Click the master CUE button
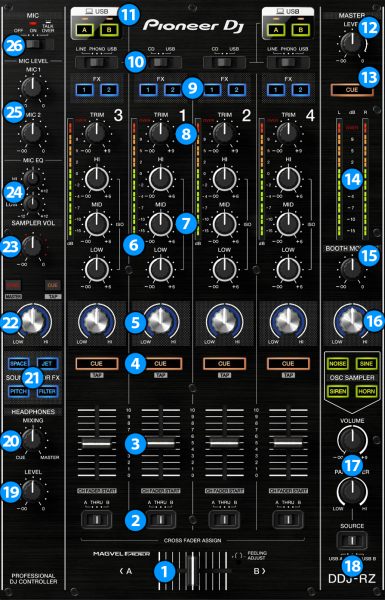 click(x=352, y=90)
